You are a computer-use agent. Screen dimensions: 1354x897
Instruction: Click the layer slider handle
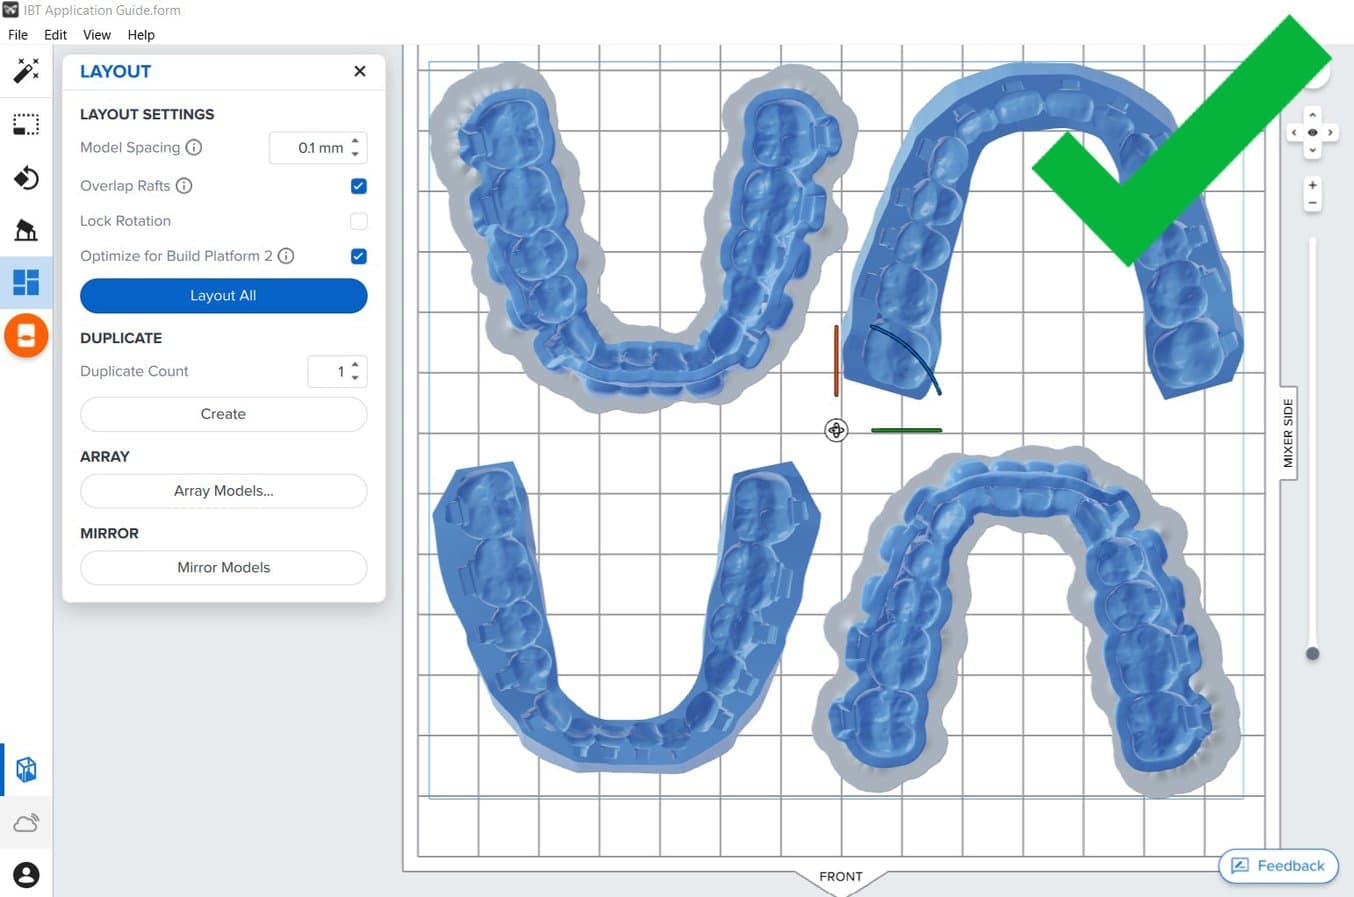coord(1312,653)
